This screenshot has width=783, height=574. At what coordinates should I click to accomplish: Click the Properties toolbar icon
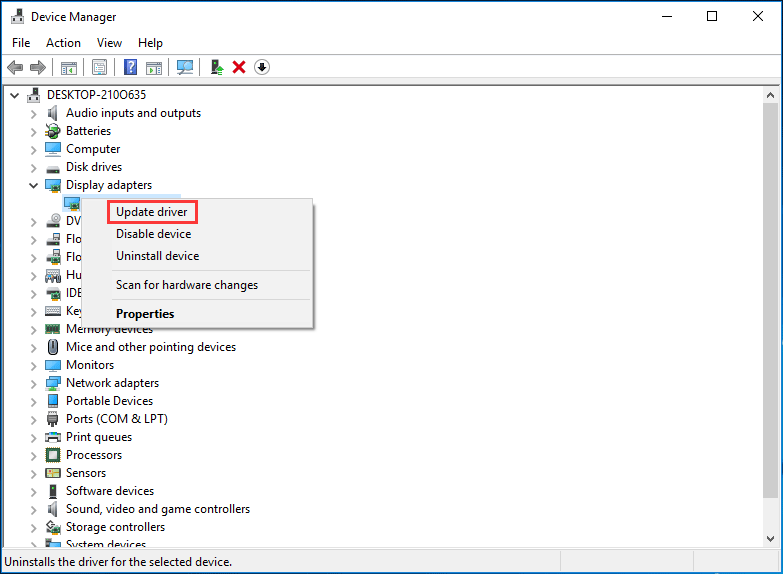[x=99, y=67]
